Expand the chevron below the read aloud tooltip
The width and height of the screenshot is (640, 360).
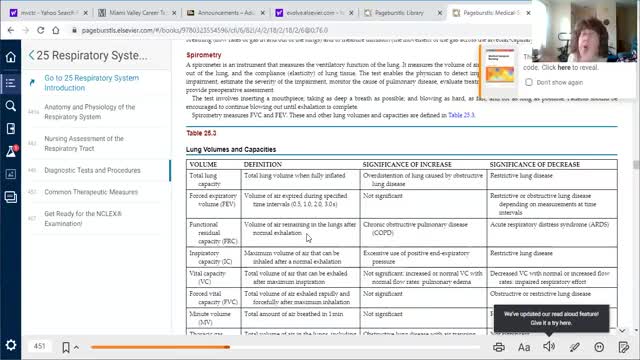(x=622, y=331)
